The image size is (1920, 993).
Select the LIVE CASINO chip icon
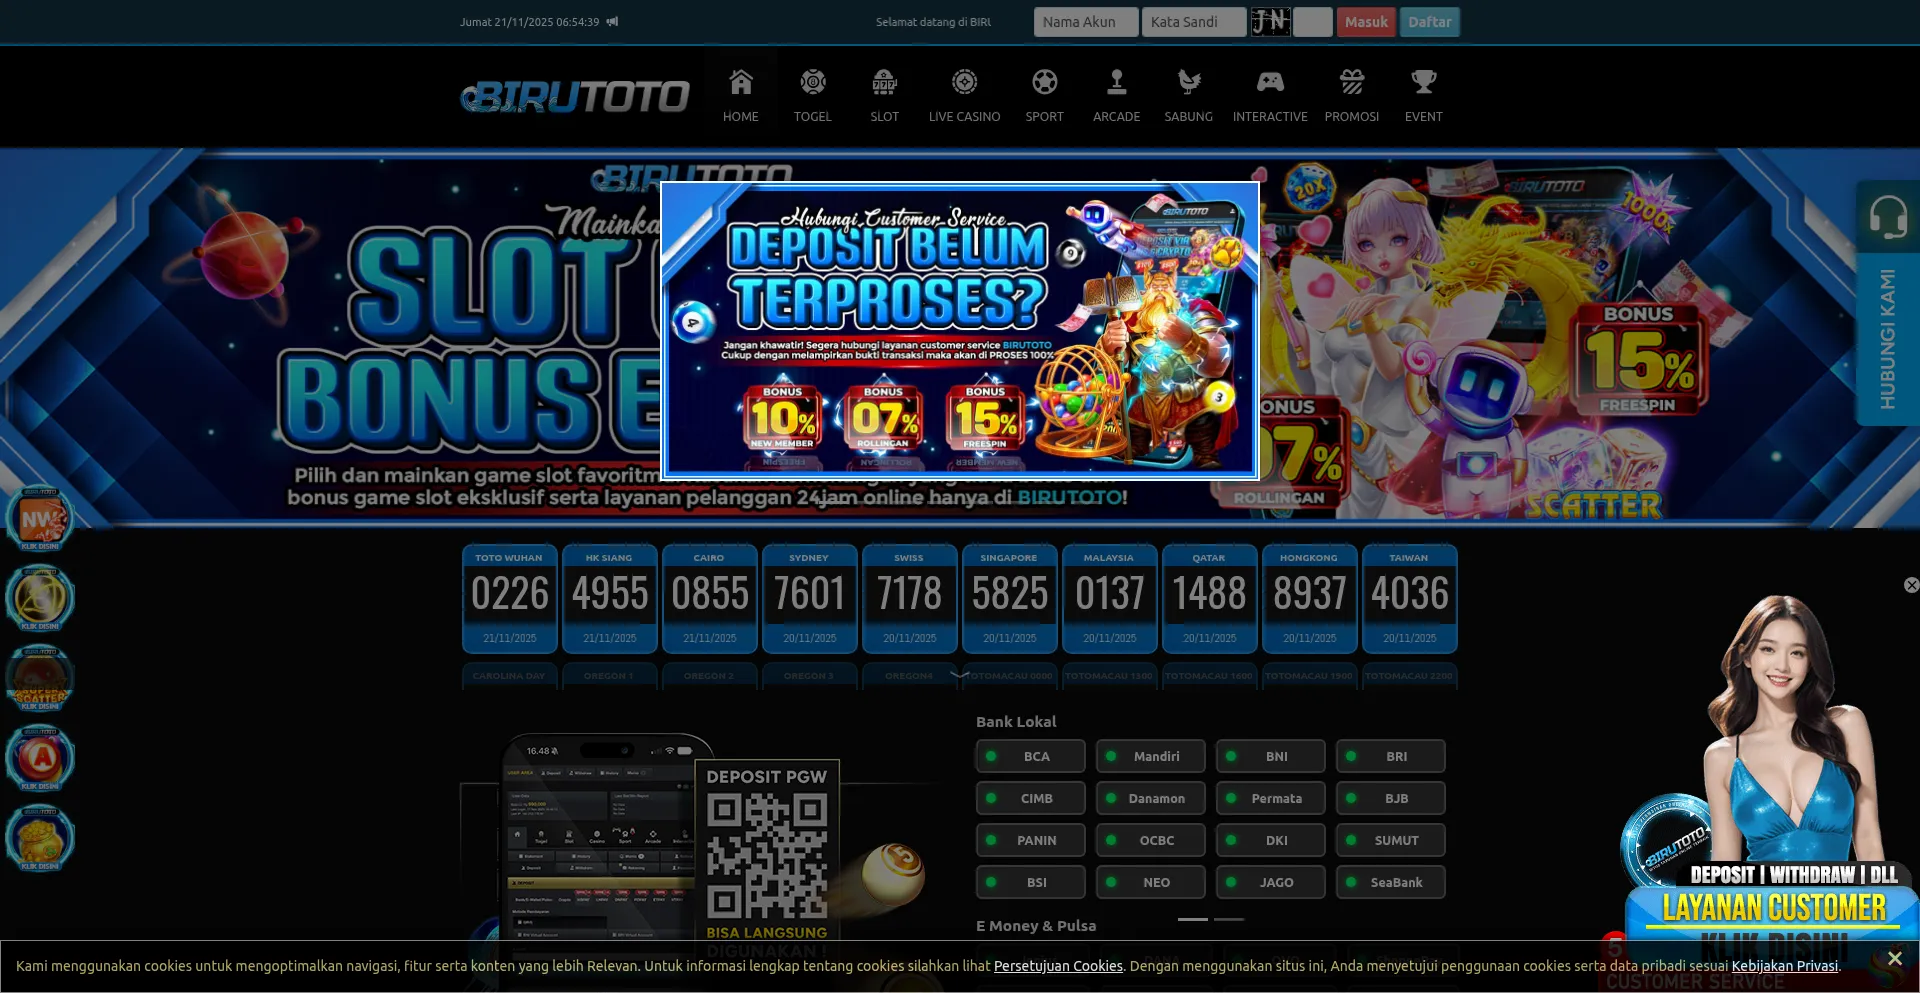964,82
